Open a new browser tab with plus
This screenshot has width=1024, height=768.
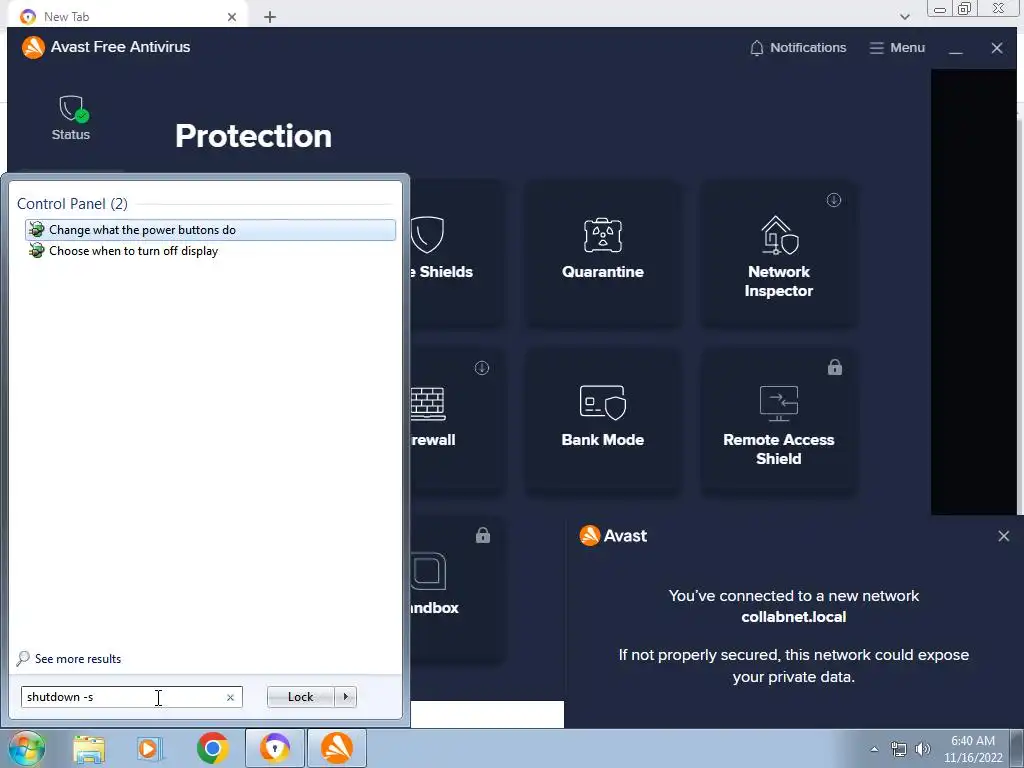click(270, 17)
